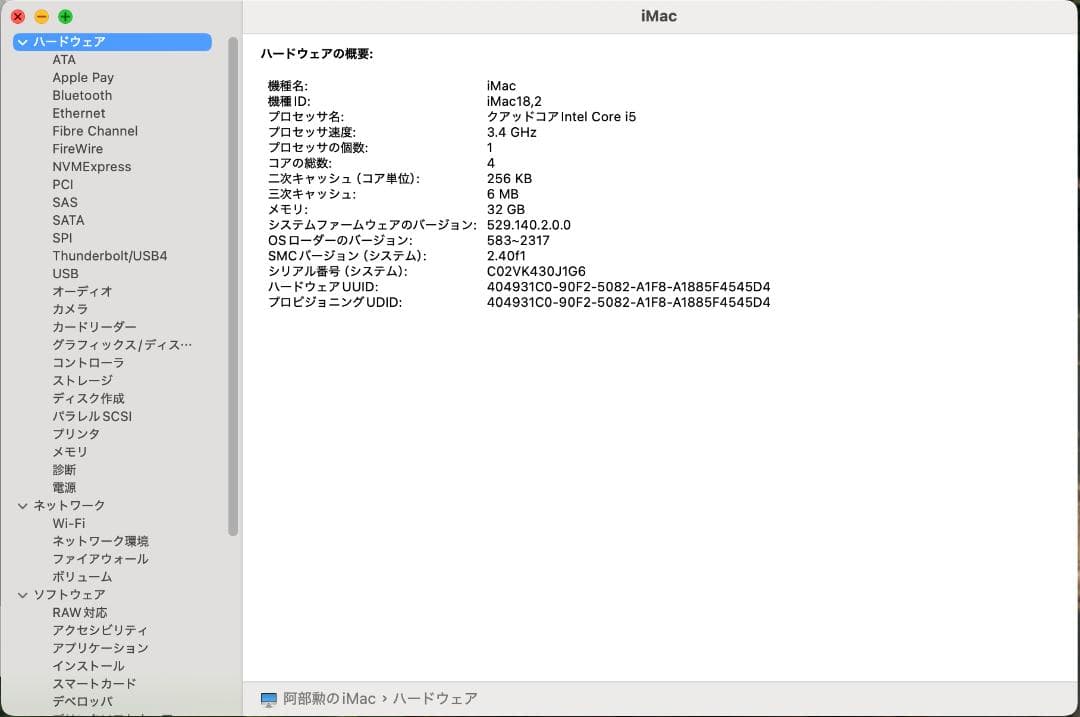View Apple Pay information
1080x717 pixels.
click(83, 77)
